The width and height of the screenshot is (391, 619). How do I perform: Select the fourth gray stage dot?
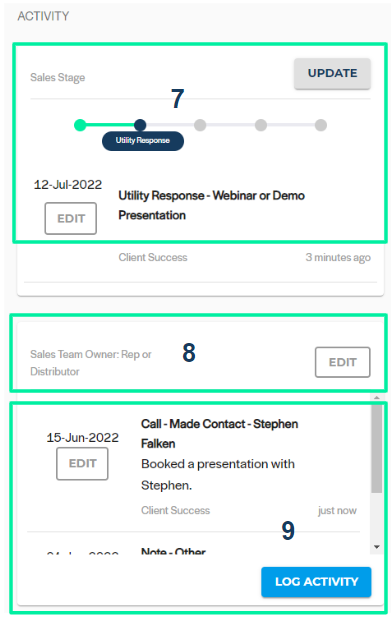coord(261,125)
